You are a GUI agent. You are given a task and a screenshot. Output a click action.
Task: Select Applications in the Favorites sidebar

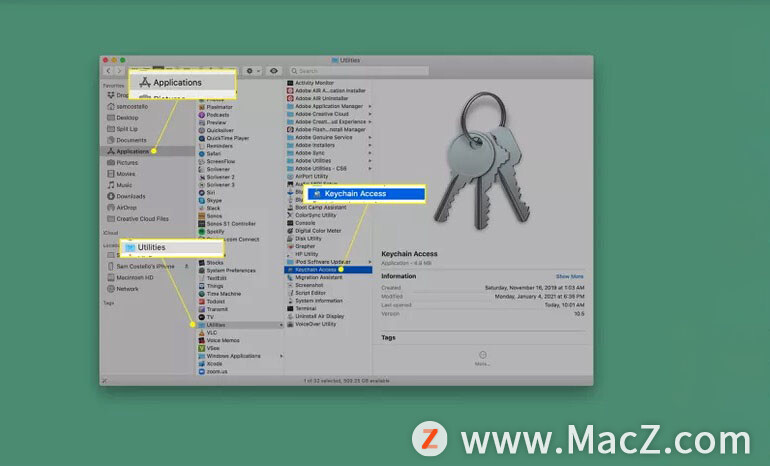pyautogui.click(x=148, y=151)
